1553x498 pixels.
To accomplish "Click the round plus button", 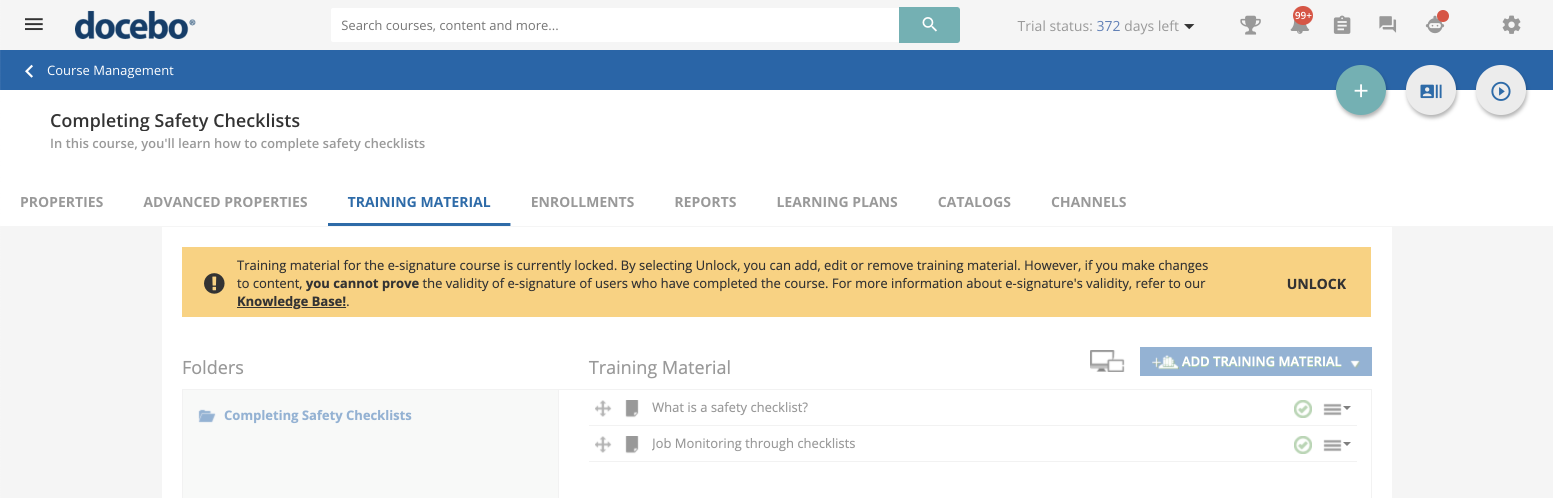I will pos(1360,91).
